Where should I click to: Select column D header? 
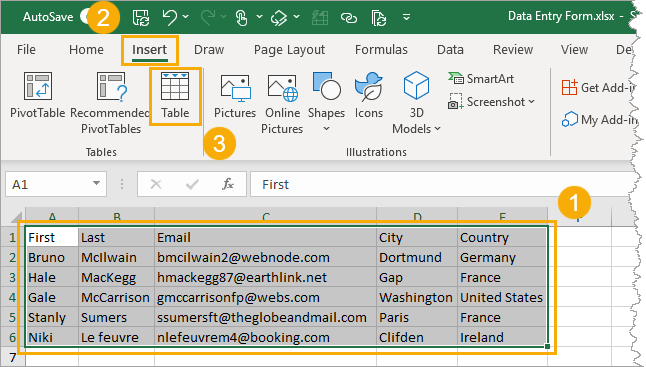click(x=417, y=217)
